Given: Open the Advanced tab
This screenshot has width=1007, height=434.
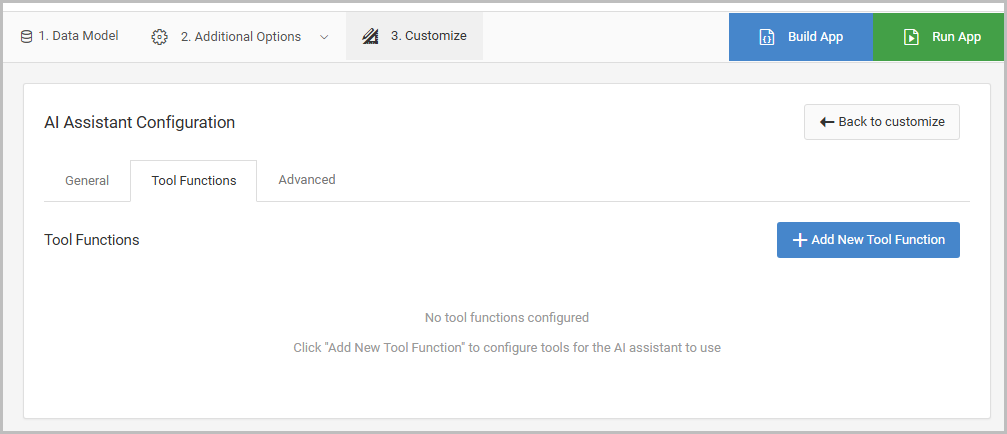Looking at the screenshot, I should (x=307, y=180).
